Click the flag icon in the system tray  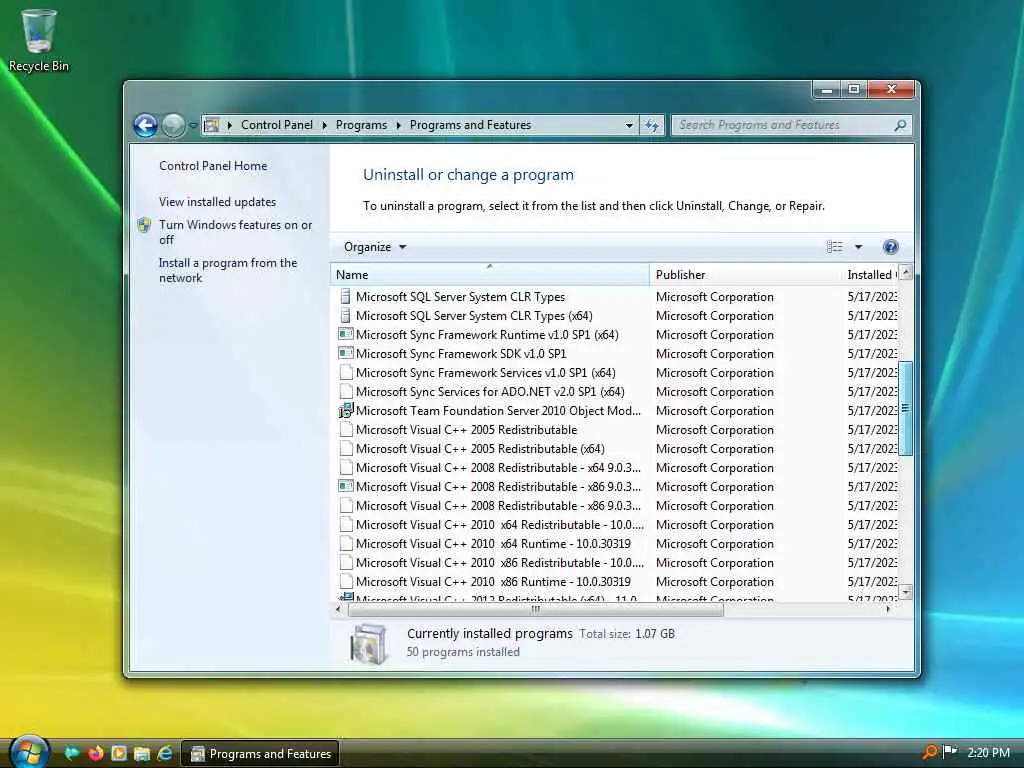[950, 752]
